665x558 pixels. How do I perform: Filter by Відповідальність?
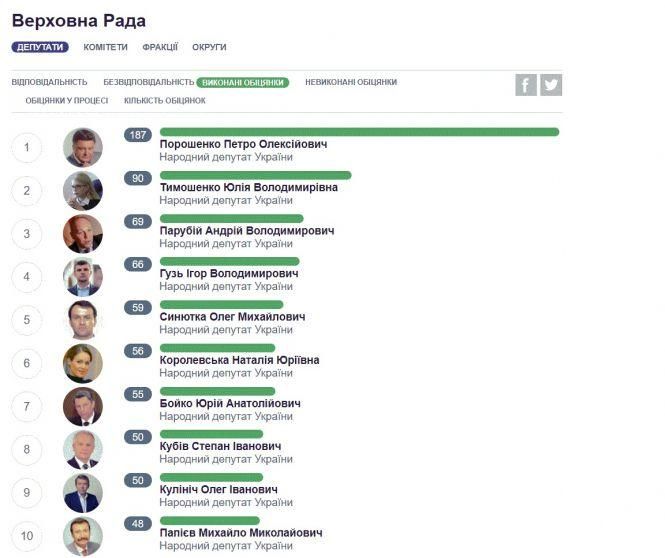click(49, 82)
